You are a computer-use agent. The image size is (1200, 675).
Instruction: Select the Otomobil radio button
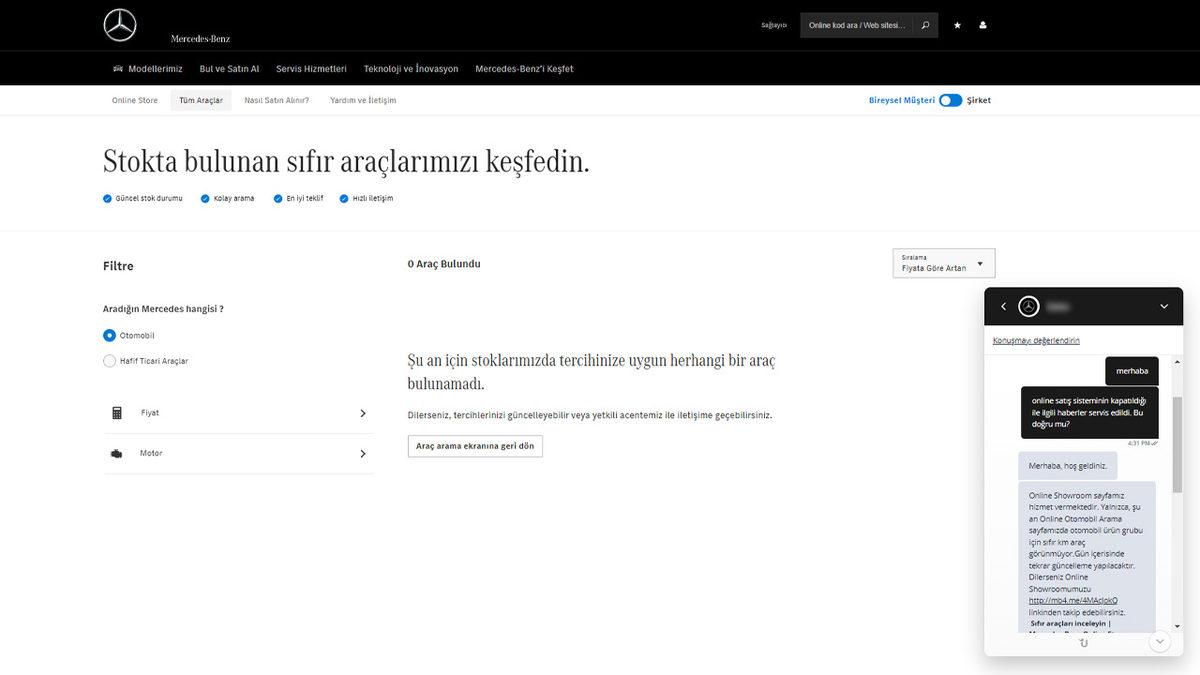pyautogui.click(x=109, y=335)
